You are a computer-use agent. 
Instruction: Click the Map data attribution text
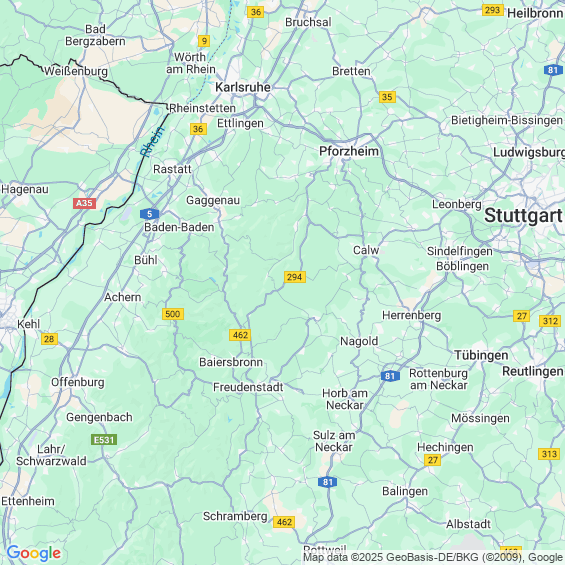tap(433, 557)
